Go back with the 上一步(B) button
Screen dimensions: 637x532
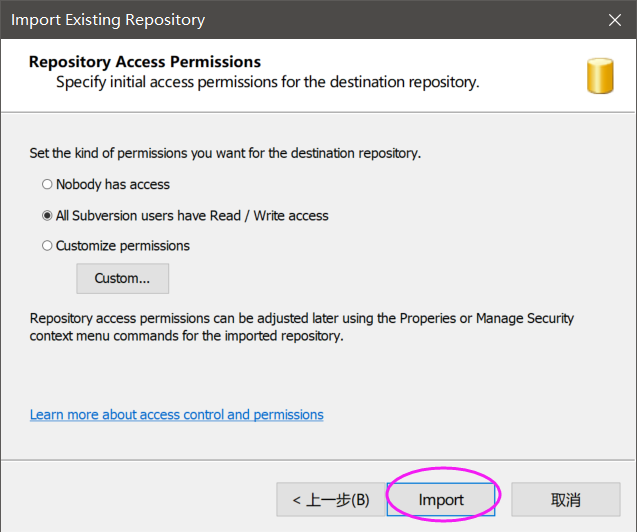[x=331, y=500]
